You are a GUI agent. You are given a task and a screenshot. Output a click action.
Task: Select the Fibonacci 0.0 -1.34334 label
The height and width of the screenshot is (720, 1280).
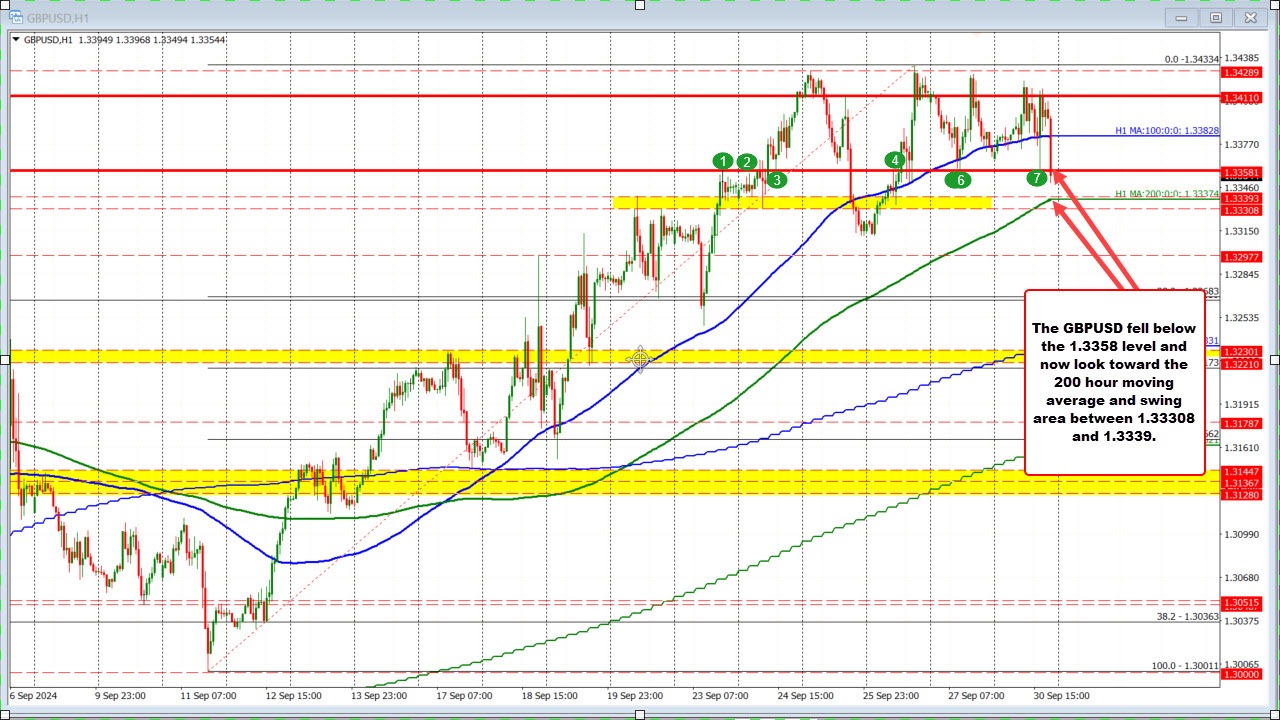[1192, 59]
